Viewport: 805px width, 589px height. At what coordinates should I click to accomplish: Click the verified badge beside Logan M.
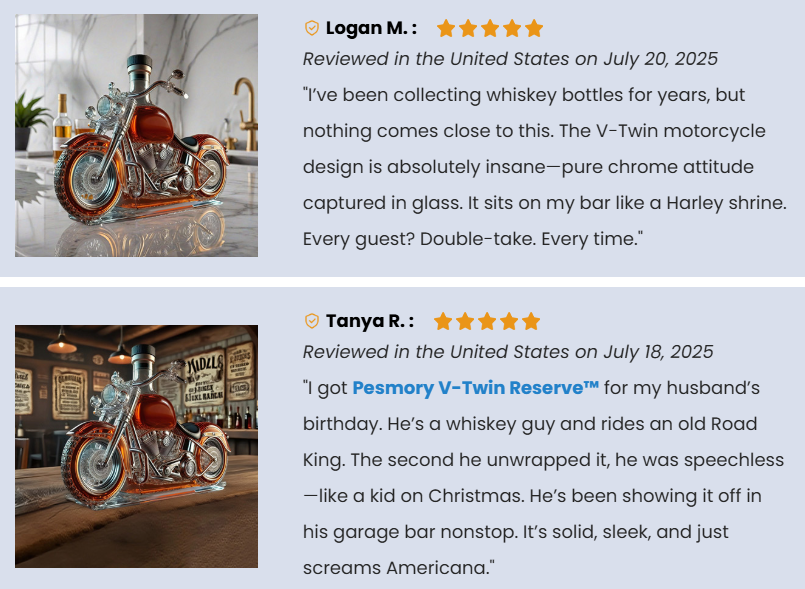pyautogui.click(x=311, y=28)
